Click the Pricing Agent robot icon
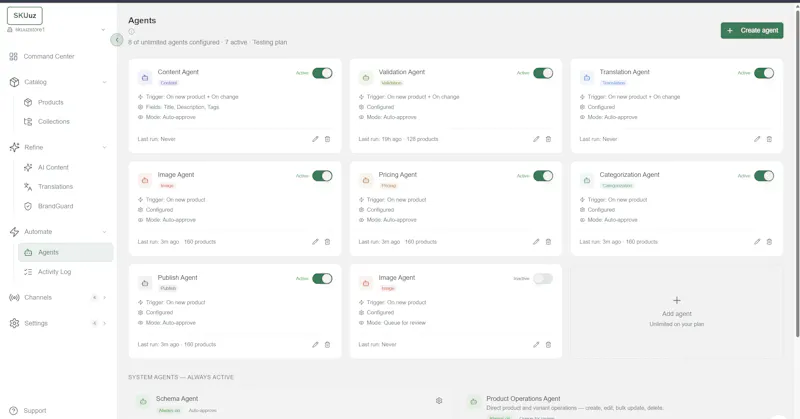Screen dimensions: 800x419 [366, 180]
